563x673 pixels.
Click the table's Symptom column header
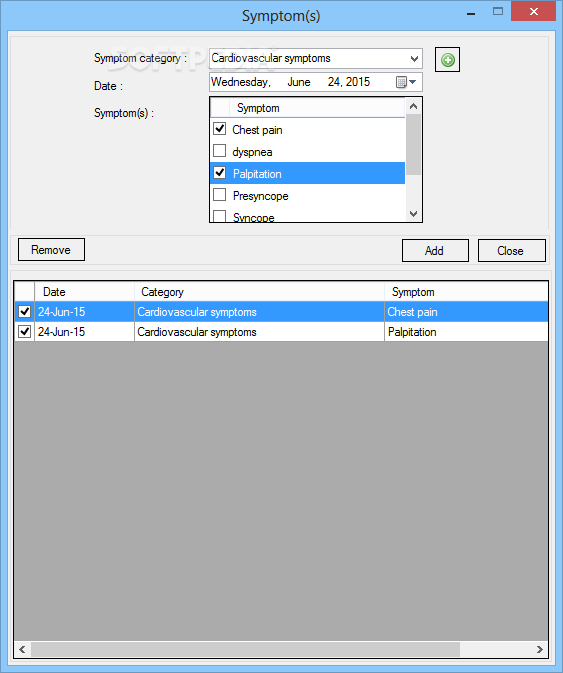pos(466,292)
